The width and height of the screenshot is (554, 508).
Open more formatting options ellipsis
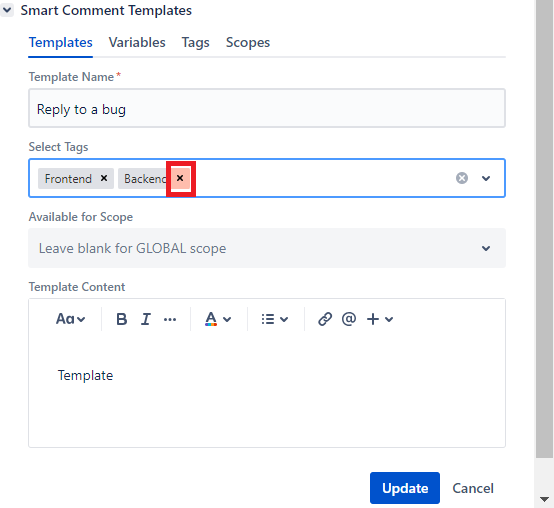click(x=170, y=319)
